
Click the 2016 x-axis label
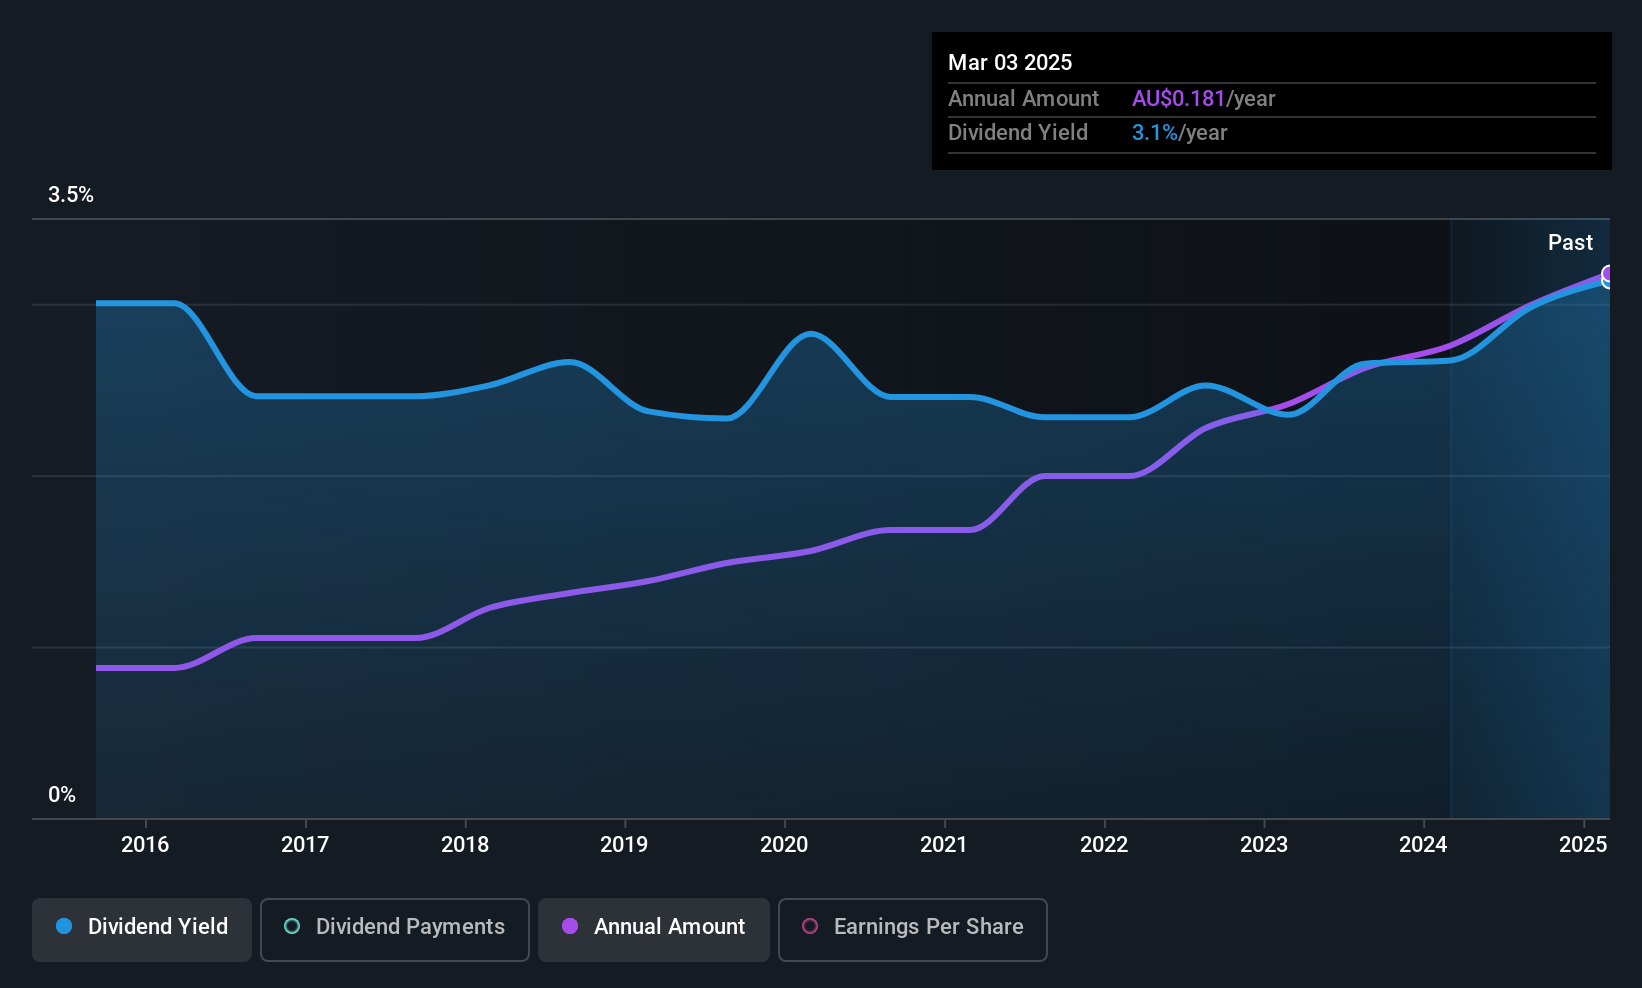click(x=145, y=845)
